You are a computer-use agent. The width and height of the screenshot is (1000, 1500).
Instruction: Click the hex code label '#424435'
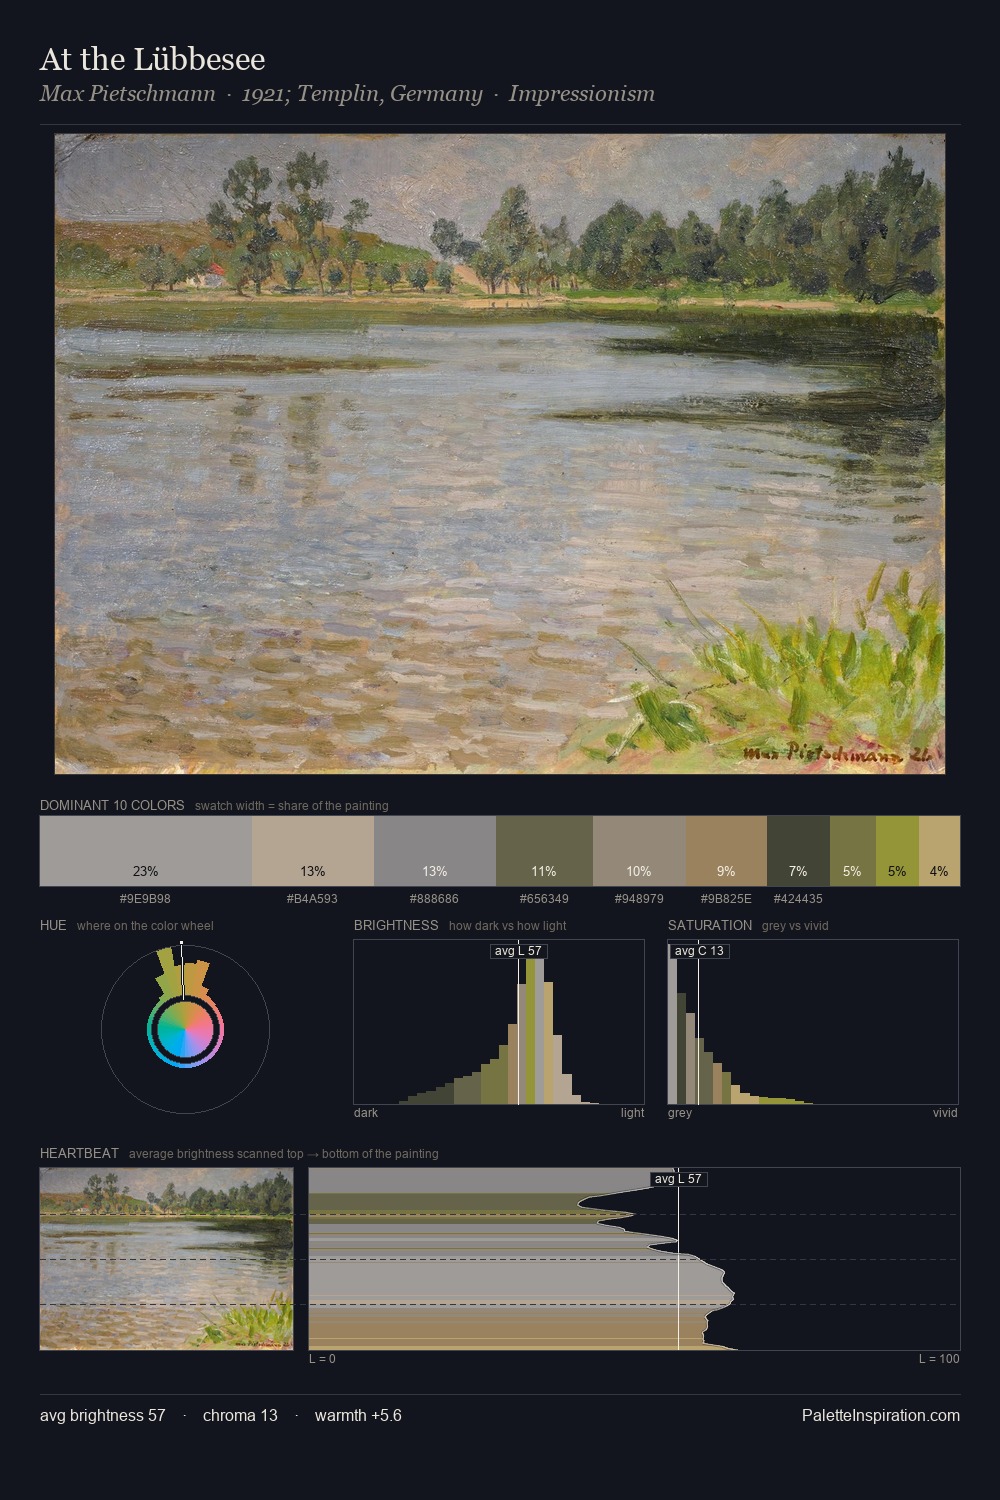click(x=798, y=899)
